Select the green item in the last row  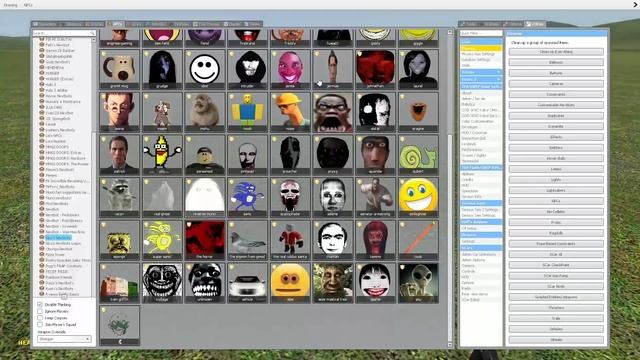click(x=119, y=325)
